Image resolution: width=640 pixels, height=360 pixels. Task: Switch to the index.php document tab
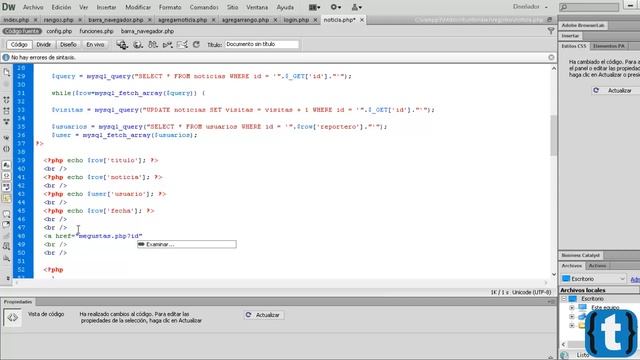(x=16, y=20)
